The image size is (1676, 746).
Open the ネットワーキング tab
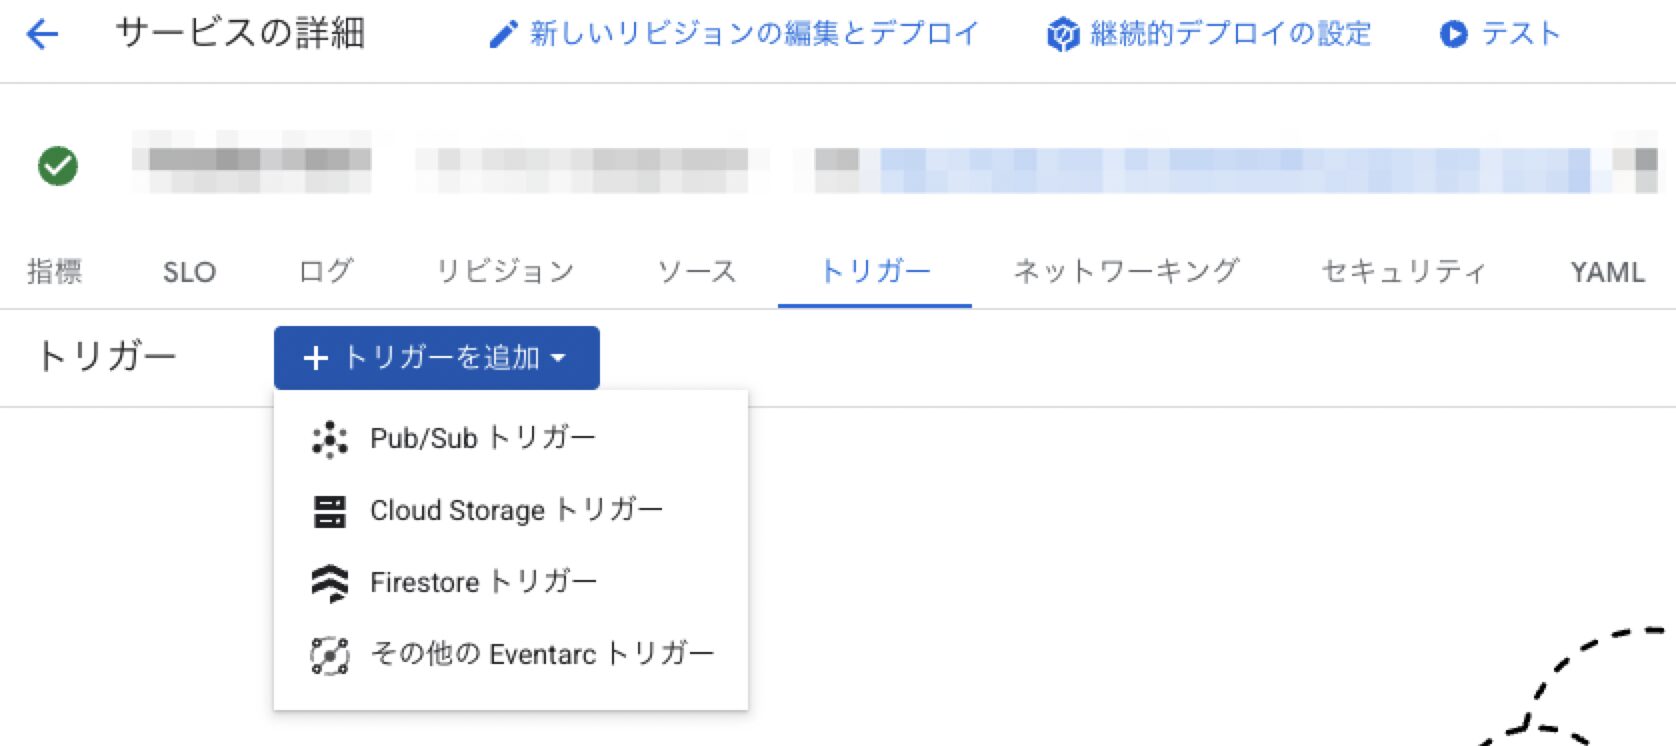(1126, 271)
